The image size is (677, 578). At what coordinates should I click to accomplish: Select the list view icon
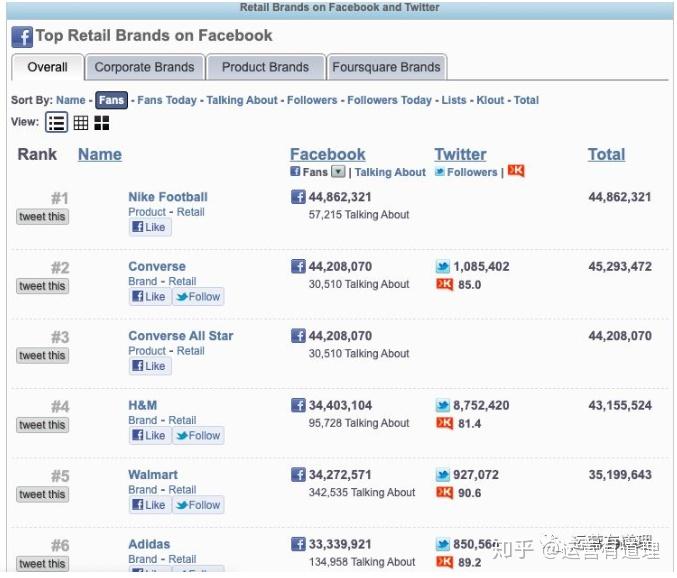(x=57, y=123)
